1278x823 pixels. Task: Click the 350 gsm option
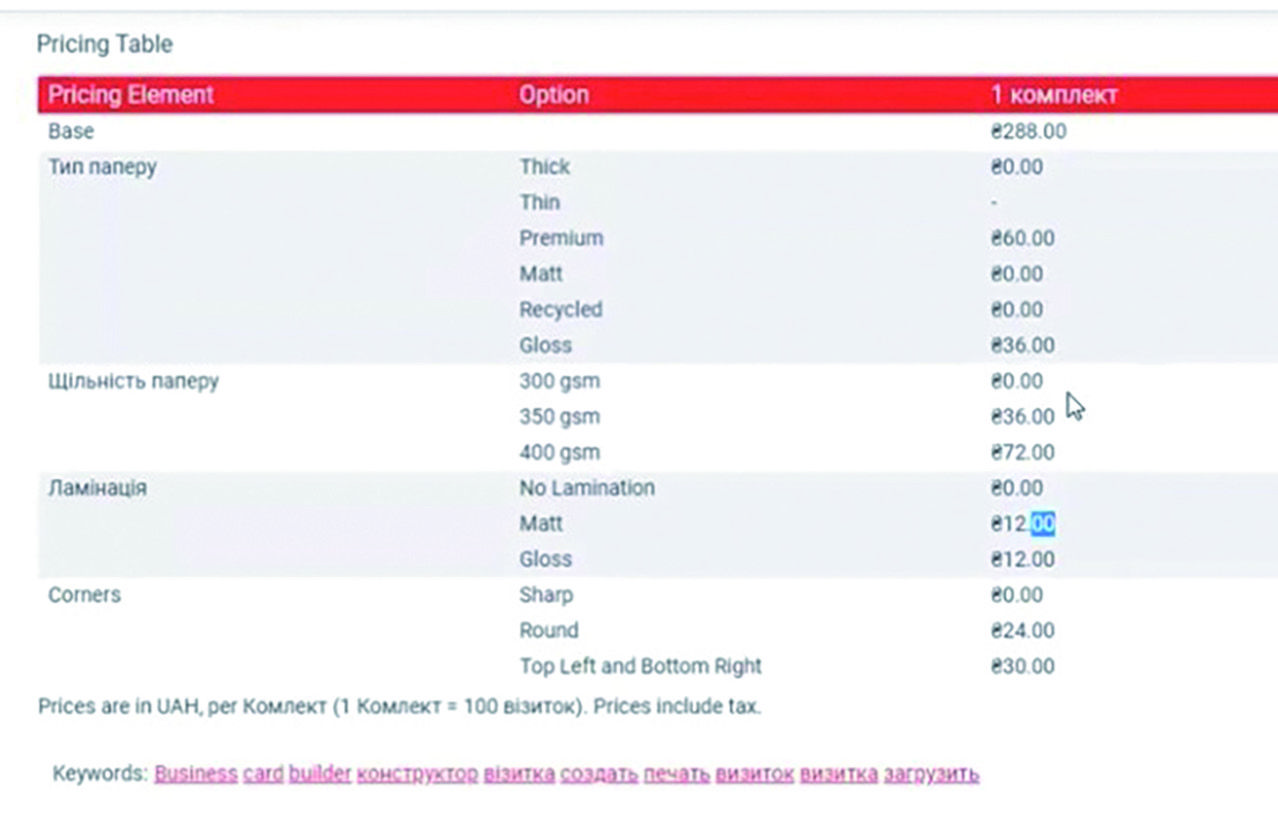click(x=559, y=416)
